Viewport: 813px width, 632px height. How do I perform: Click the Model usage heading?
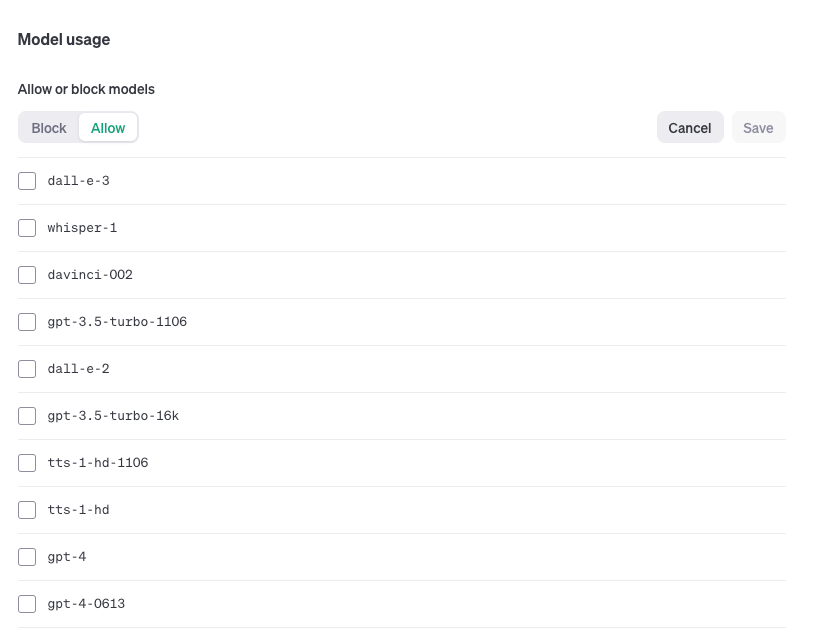coord(64,40)
